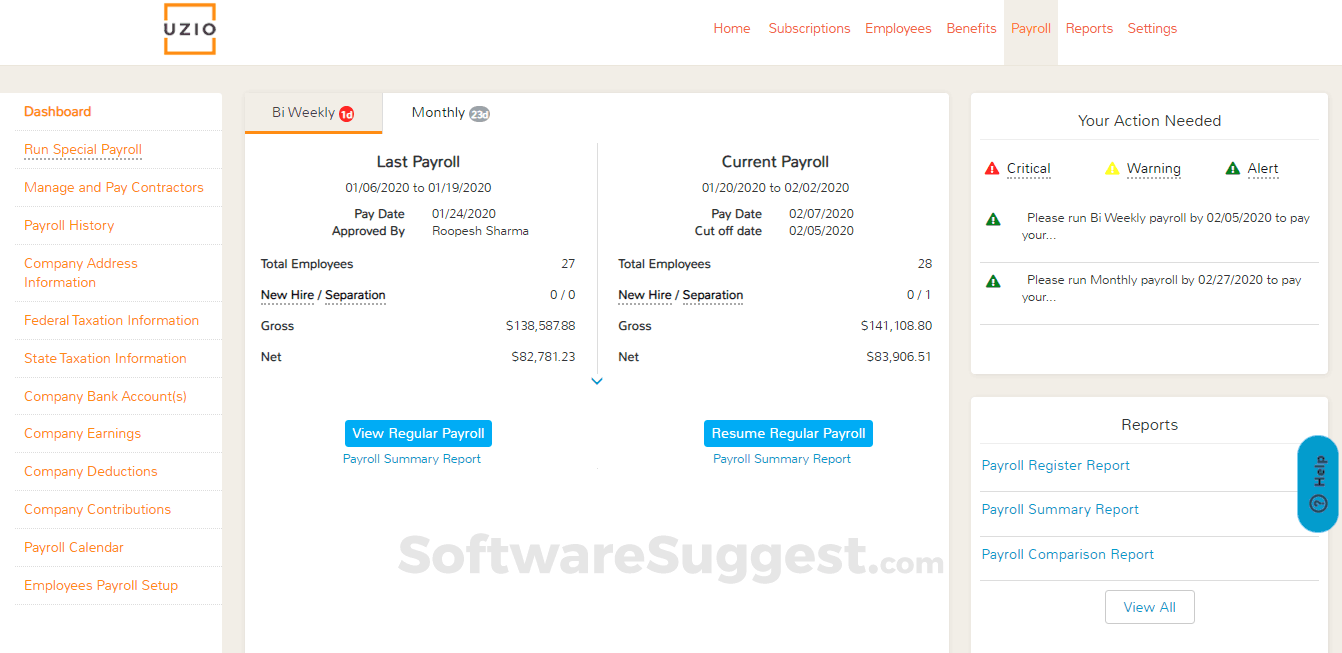The image size is (1342, 653).
Task: Click the Resume Regular Payroll button
Action: [x=788, y=433]
